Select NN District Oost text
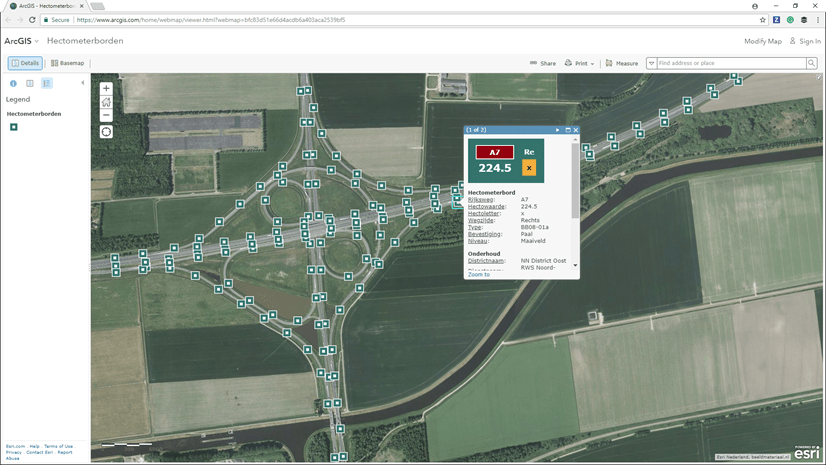Screen dimensions: 826x465 [x=543, y=261]
